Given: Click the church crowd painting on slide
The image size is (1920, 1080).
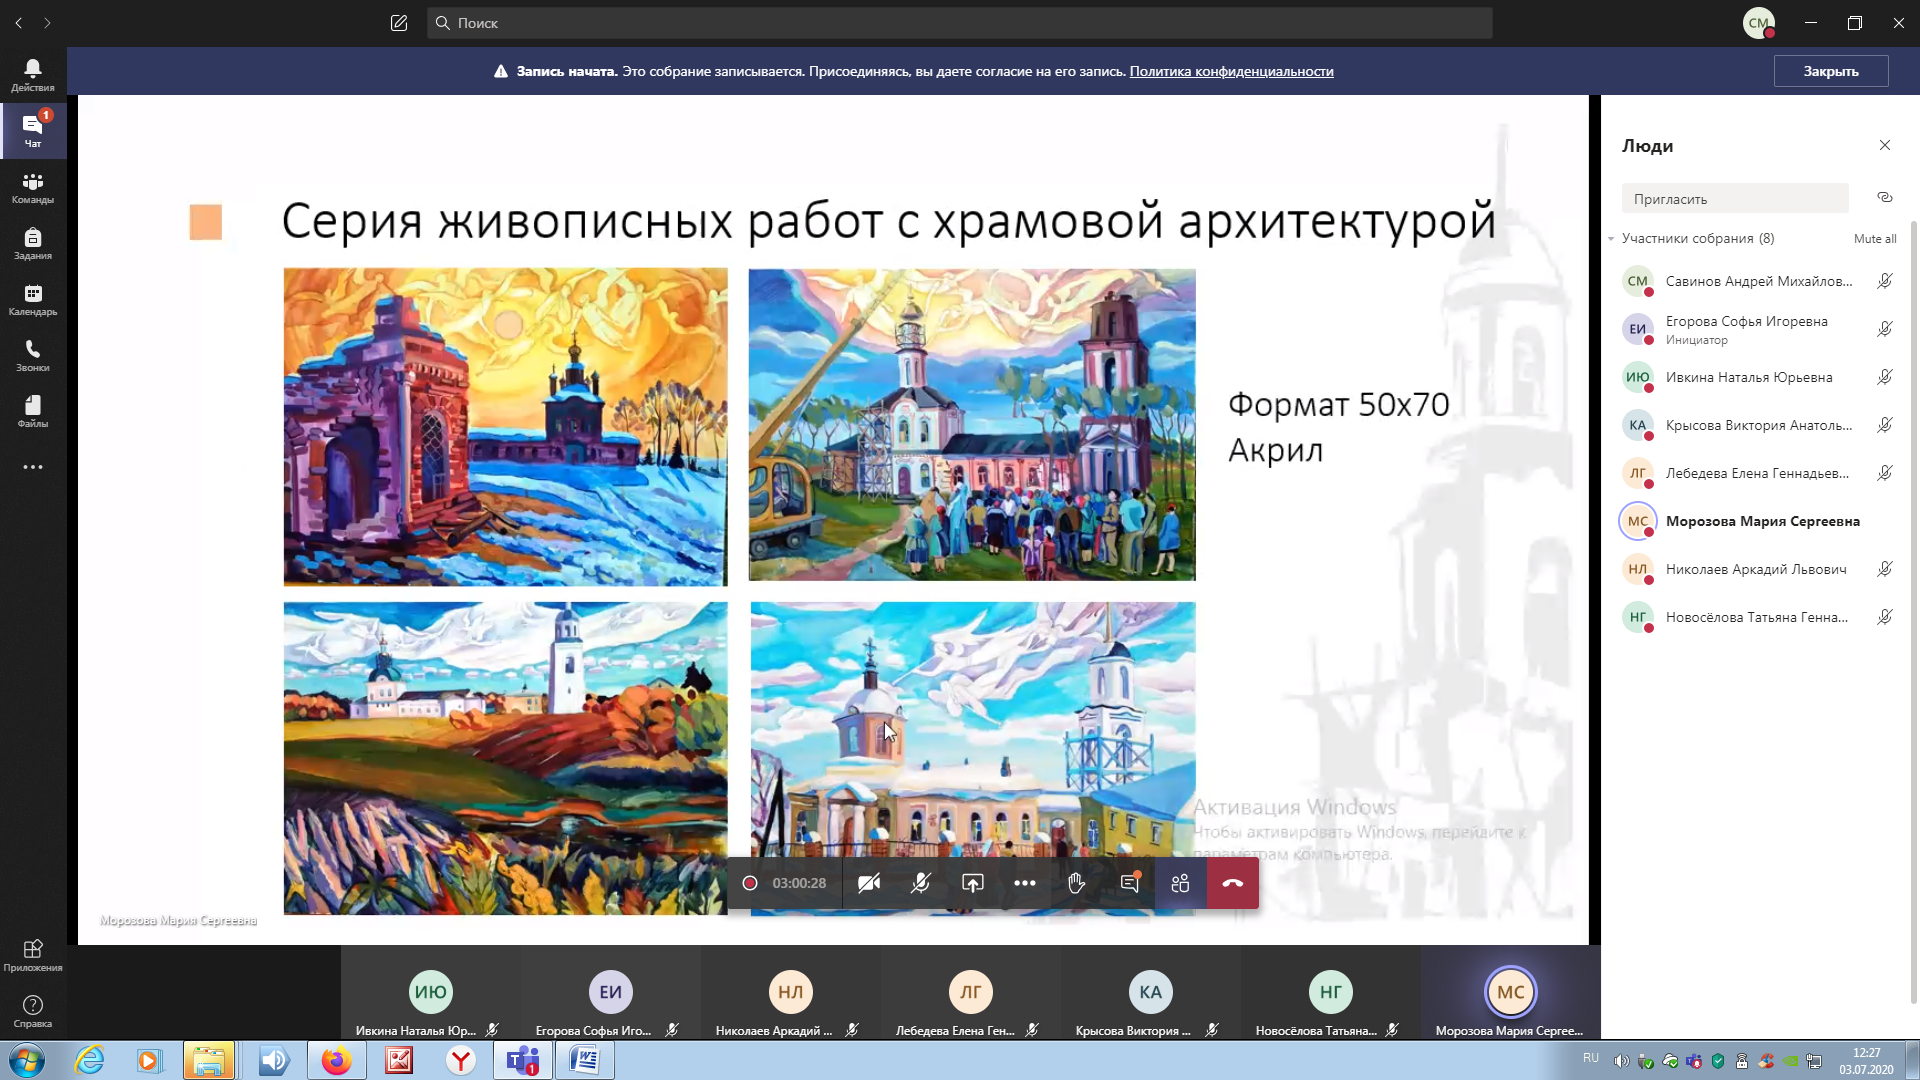Looking at the screenshot, I should 972,425.
